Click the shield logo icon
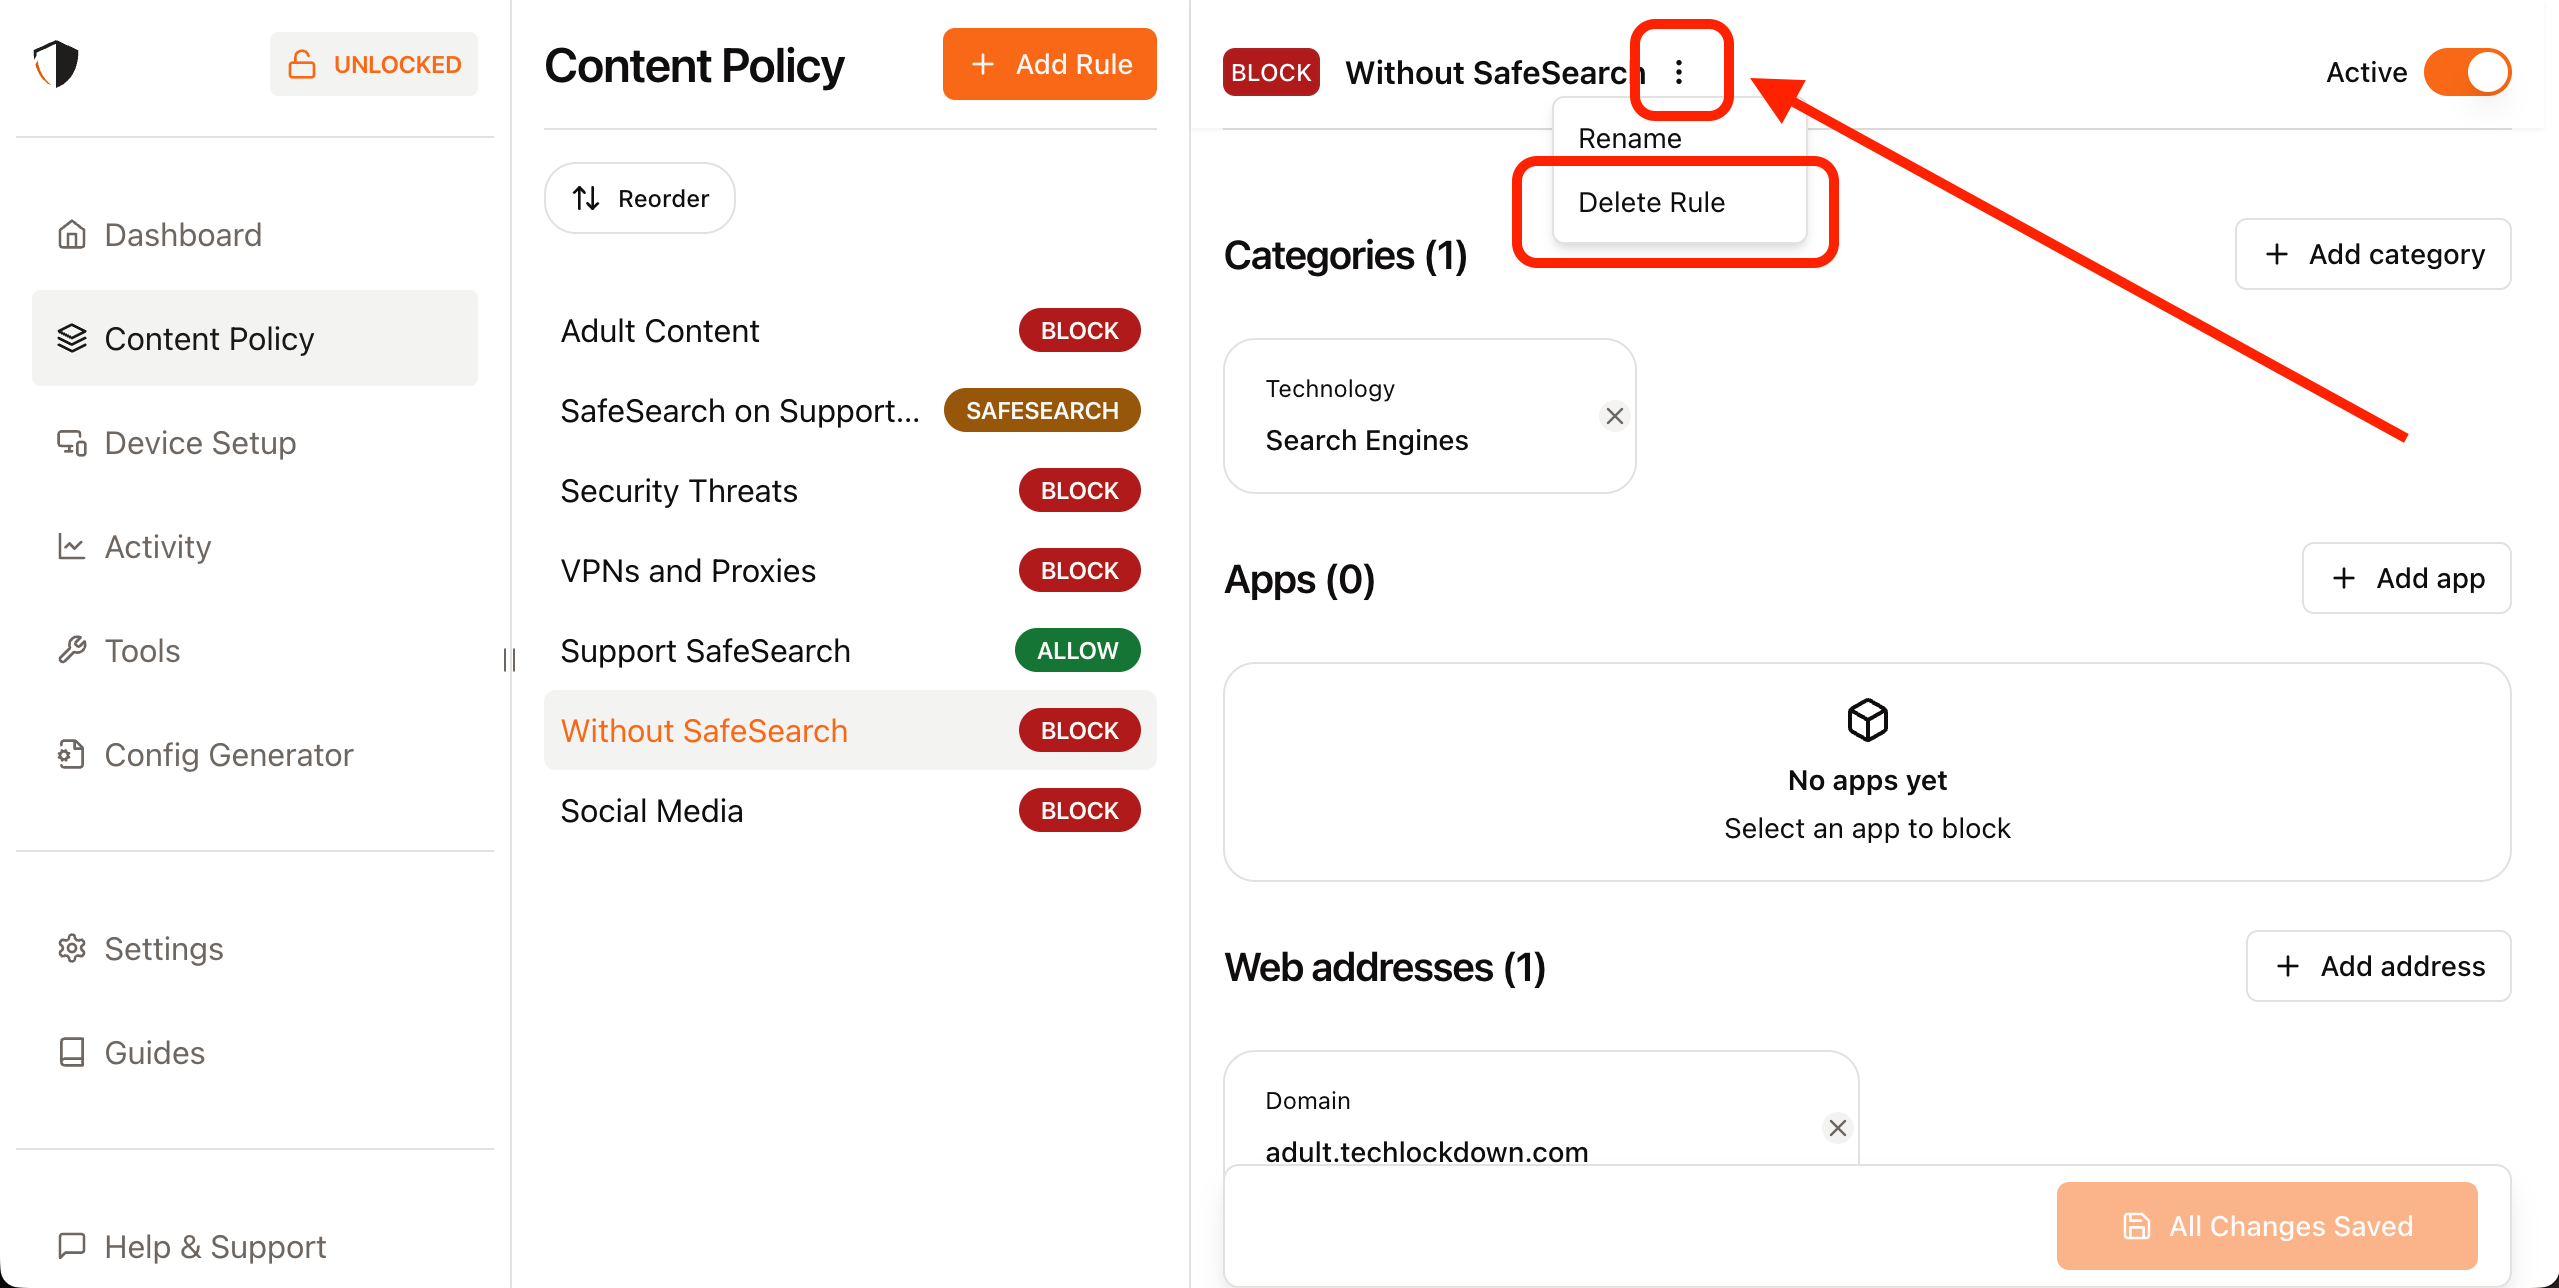2559x1288 pixels. click(x=56, y=64)
